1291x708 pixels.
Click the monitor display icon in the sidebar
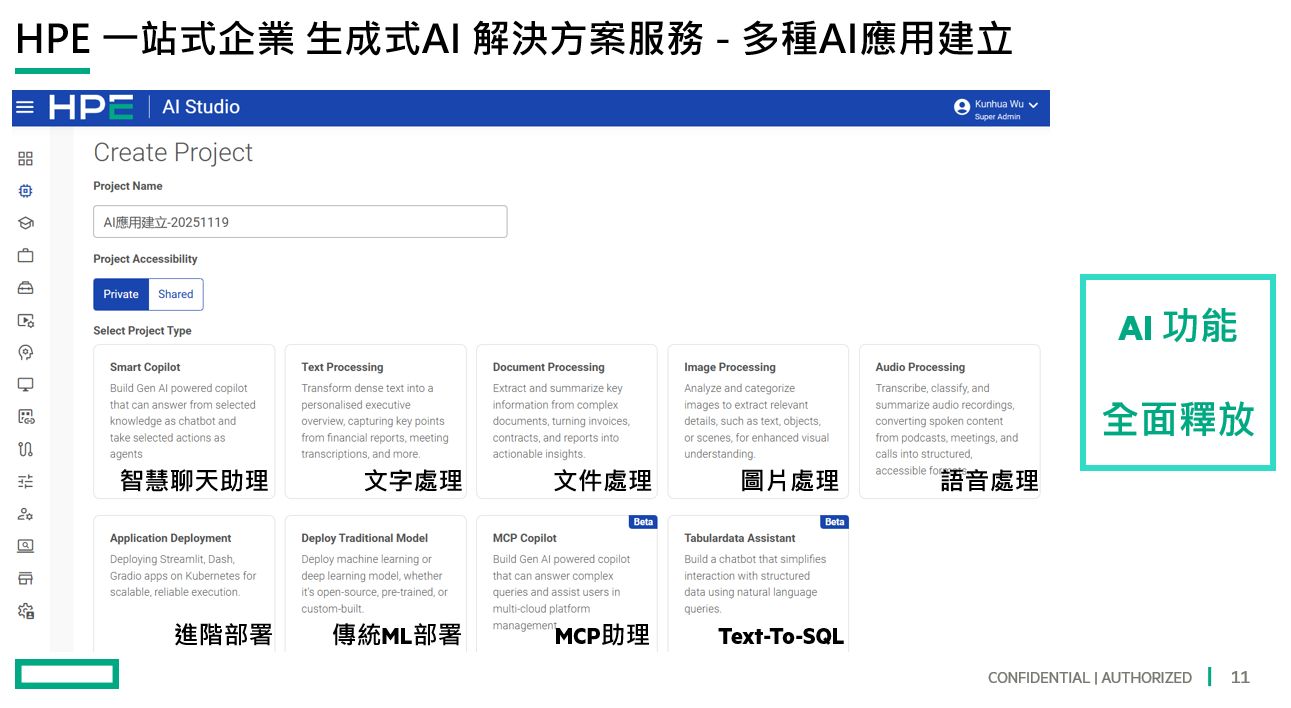point(25,384)
